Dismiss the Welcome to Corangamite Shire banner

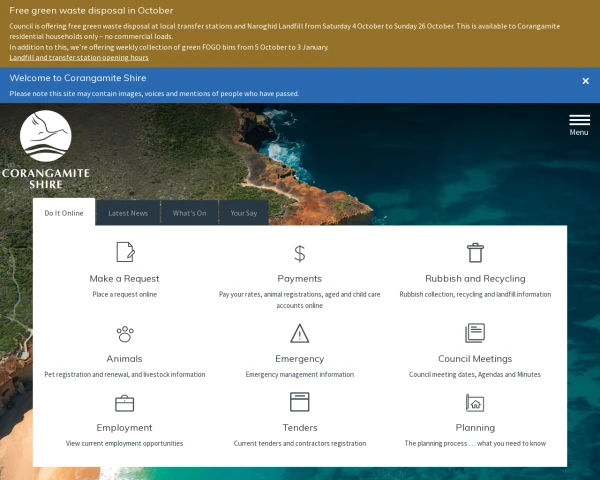[x=586, y=81]
